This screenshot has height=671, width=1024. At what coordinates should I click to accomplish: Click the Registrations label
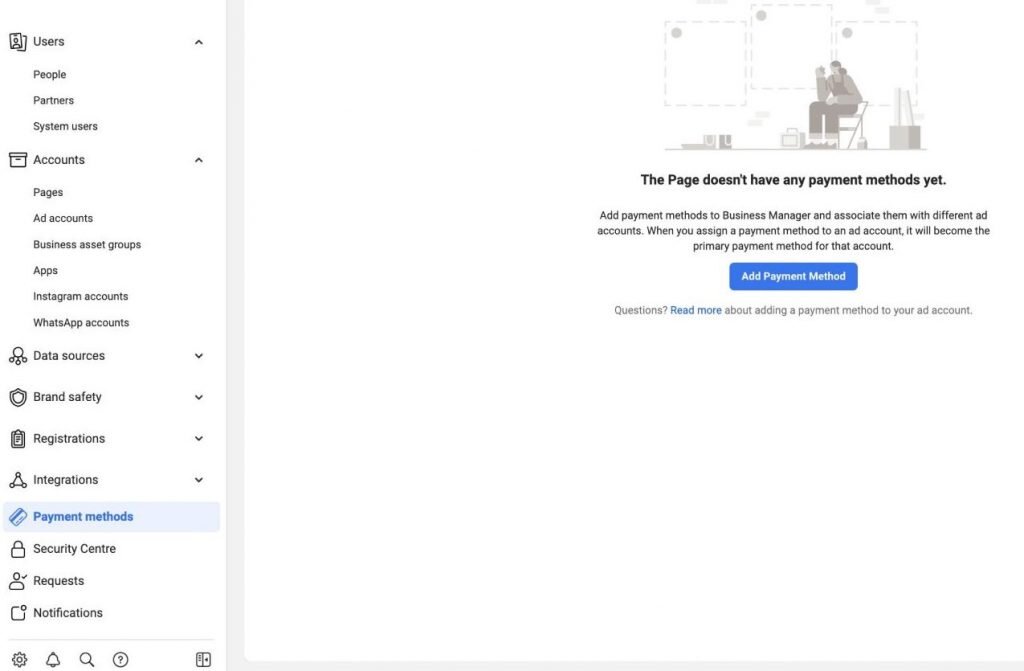tap(69, 438)
